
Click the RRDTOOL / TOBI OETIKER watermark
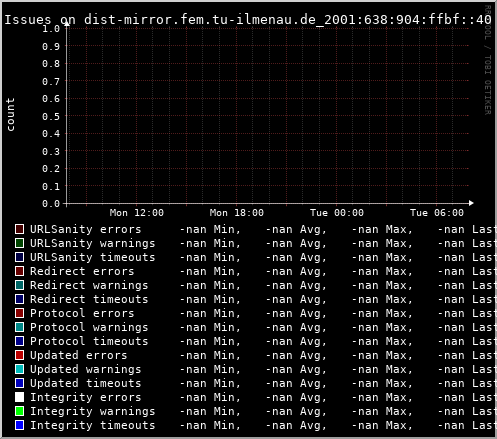488,60
